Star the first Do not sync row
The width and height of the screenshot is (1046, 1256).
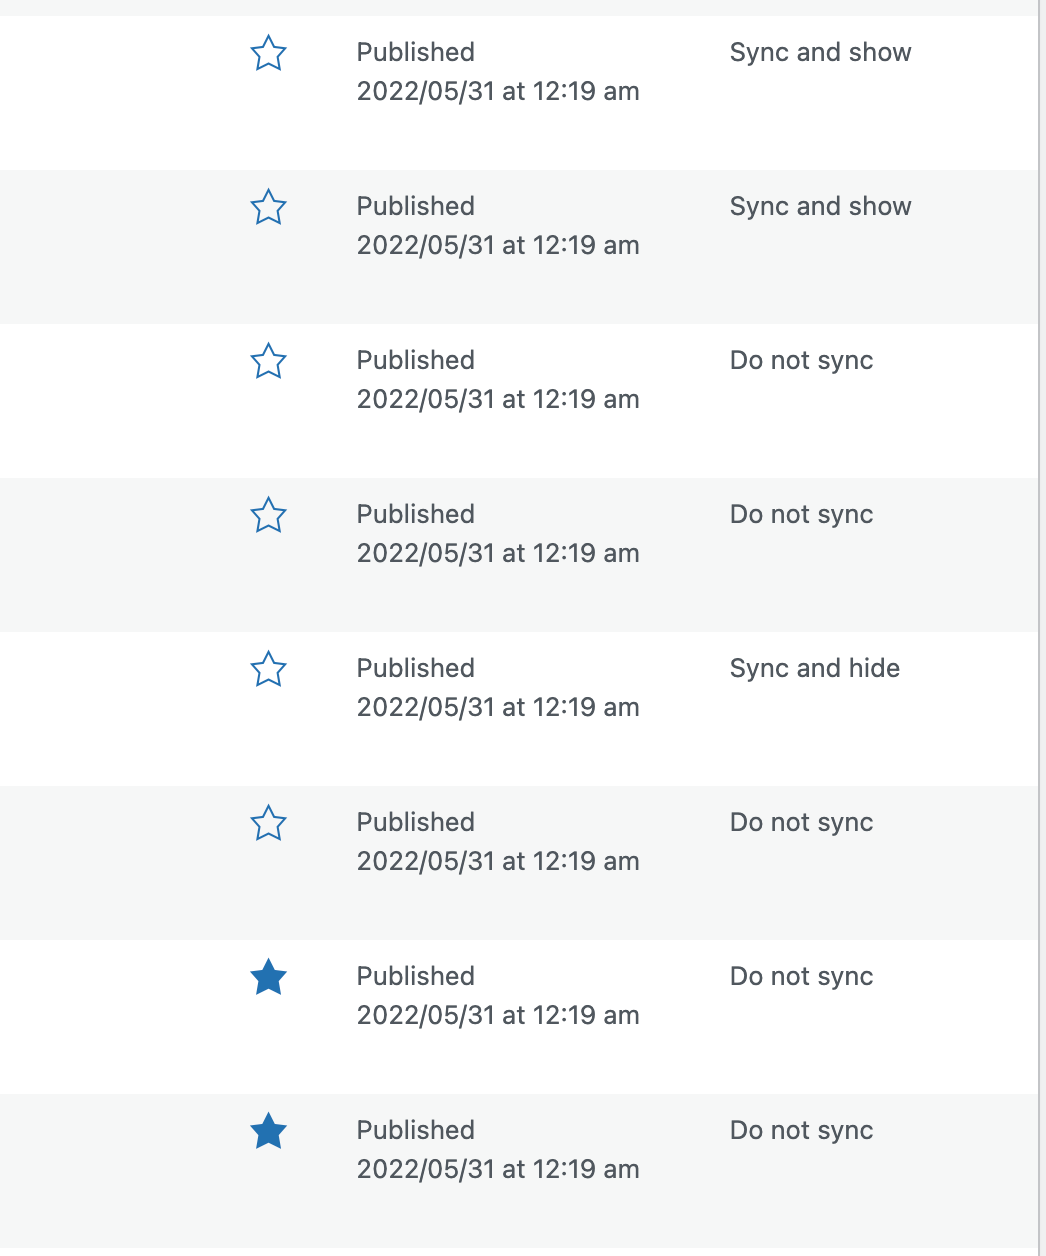(268, 361)
